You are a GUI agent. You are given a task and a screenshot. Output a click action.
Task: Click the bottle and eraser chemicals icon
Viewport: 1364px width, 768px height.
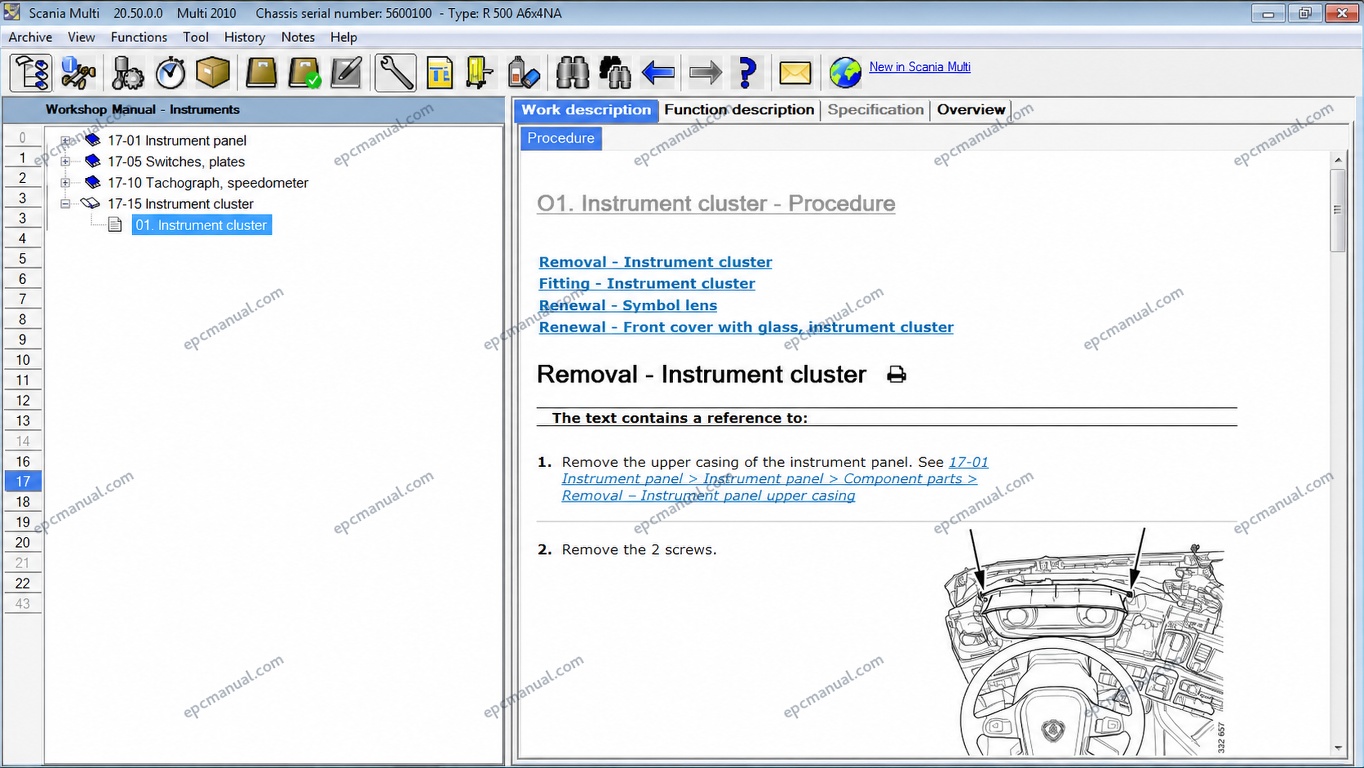[x=523, y=73]
